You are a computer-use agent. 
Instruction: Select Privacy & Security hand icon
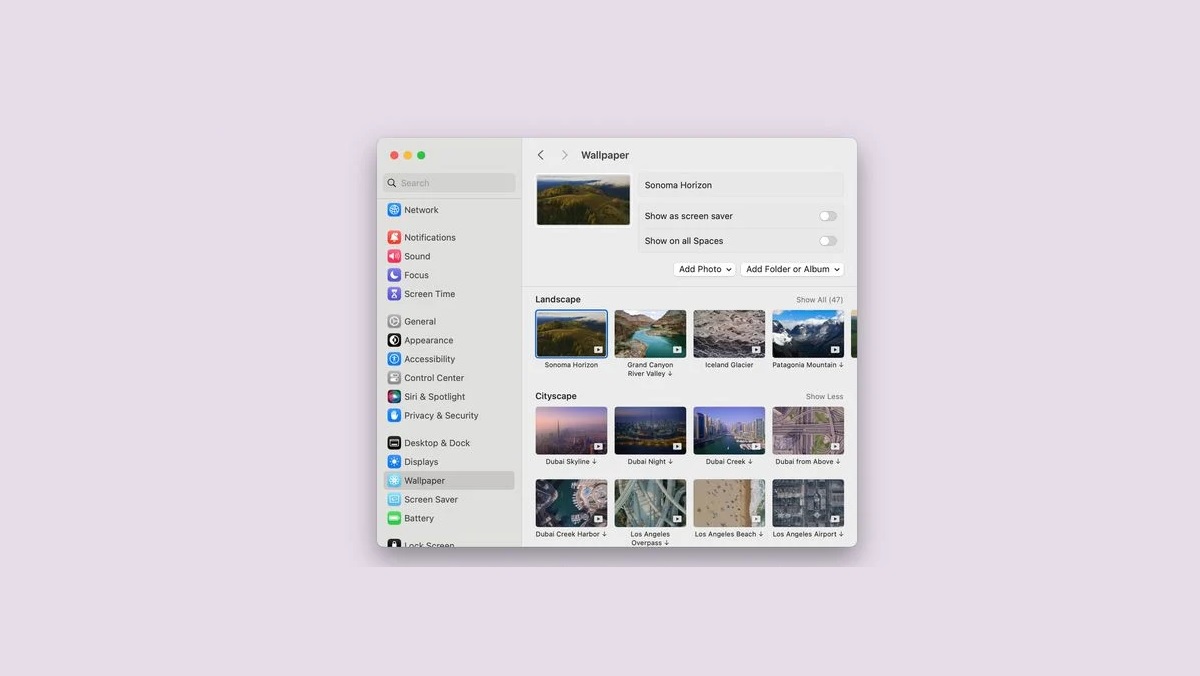pos(394,416)
